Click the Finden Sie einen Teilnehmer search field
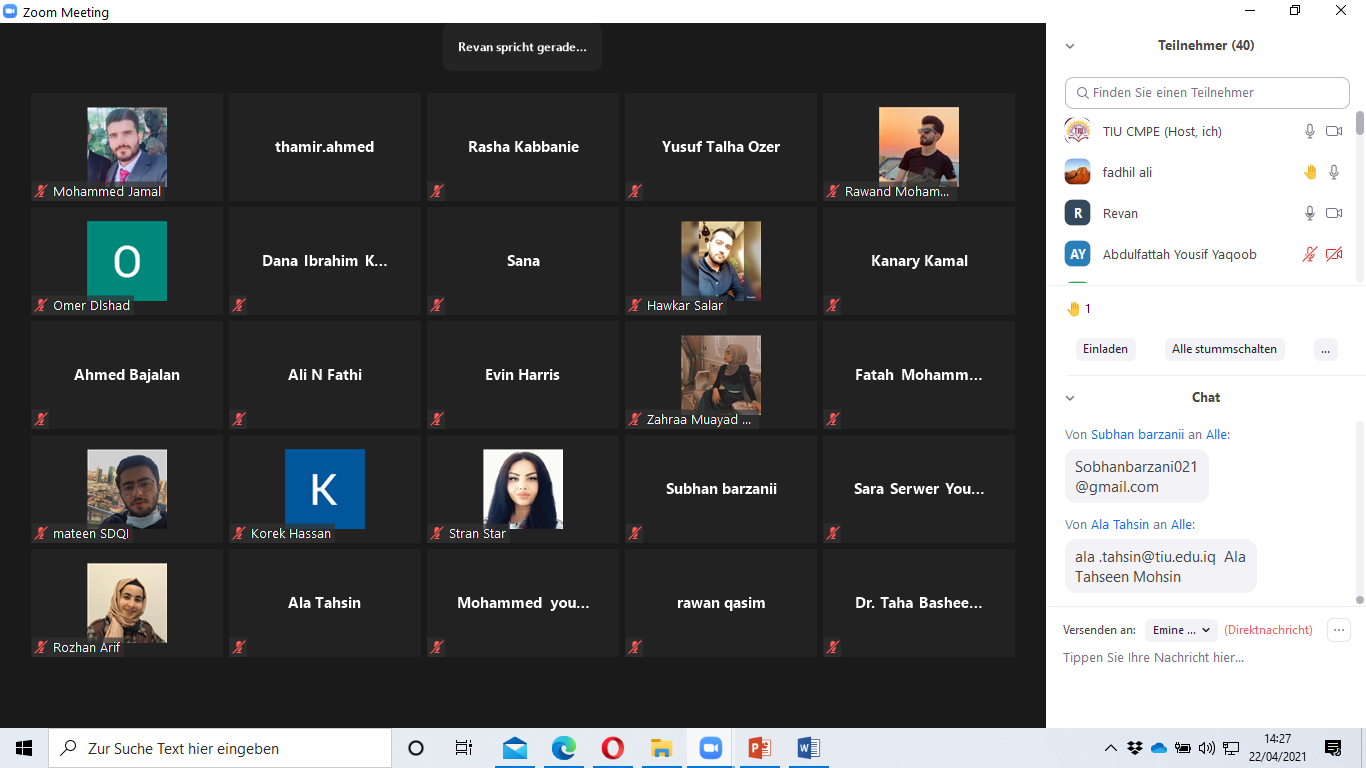The width and height of the screenshot is (1366, 768). click(x=1207, y=92)
